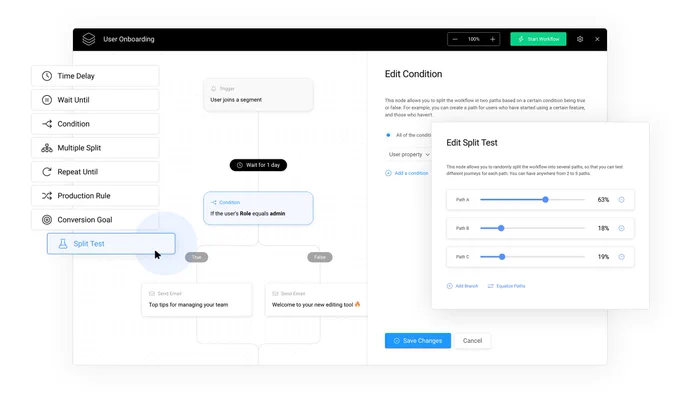Click the Path B slider handle

(x=501, y=228)
